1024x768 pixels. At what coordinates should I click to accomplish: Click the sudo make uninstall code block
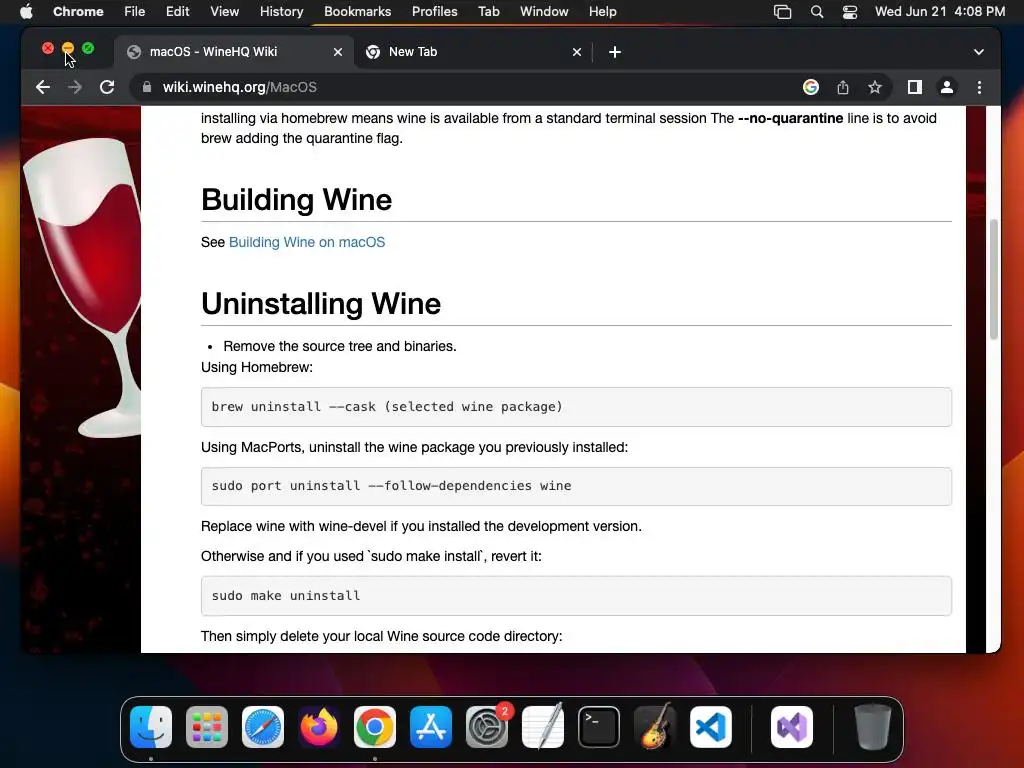click(x=576, y=596)
